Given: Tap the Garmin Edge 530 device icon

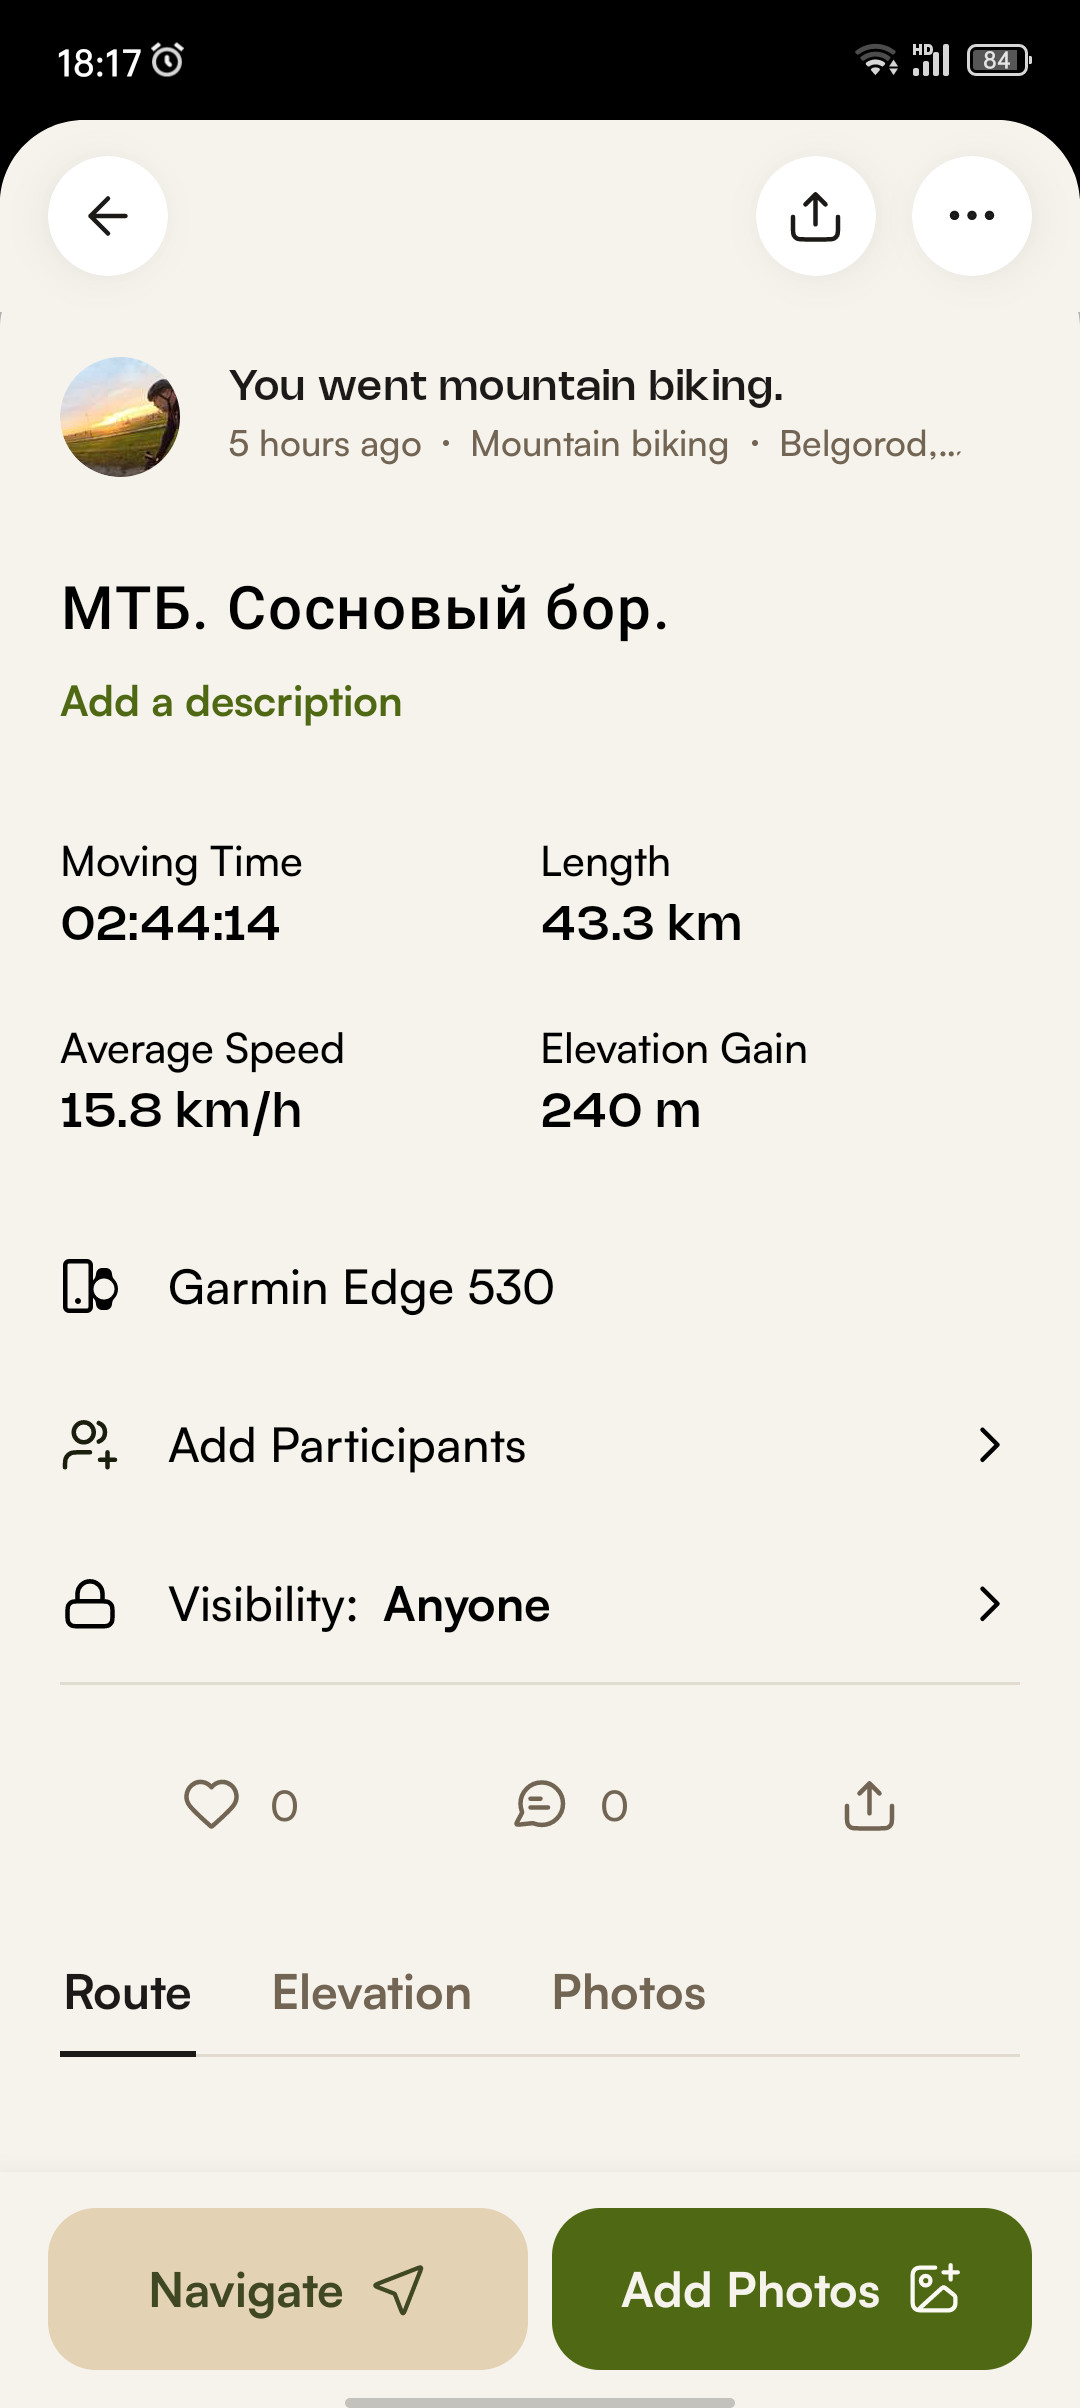Looking at the screenshot, I should 90,1286.
